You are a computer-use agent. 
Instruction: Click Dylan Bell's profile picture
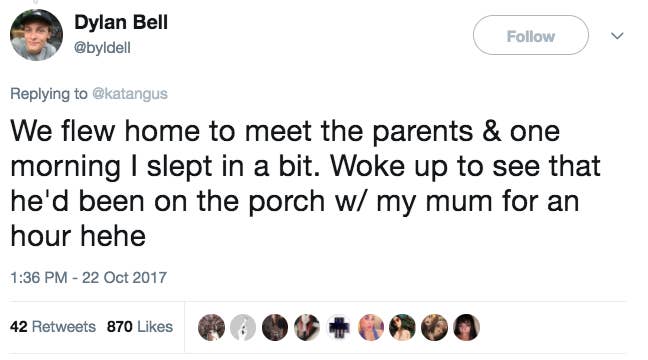(36, 35)
